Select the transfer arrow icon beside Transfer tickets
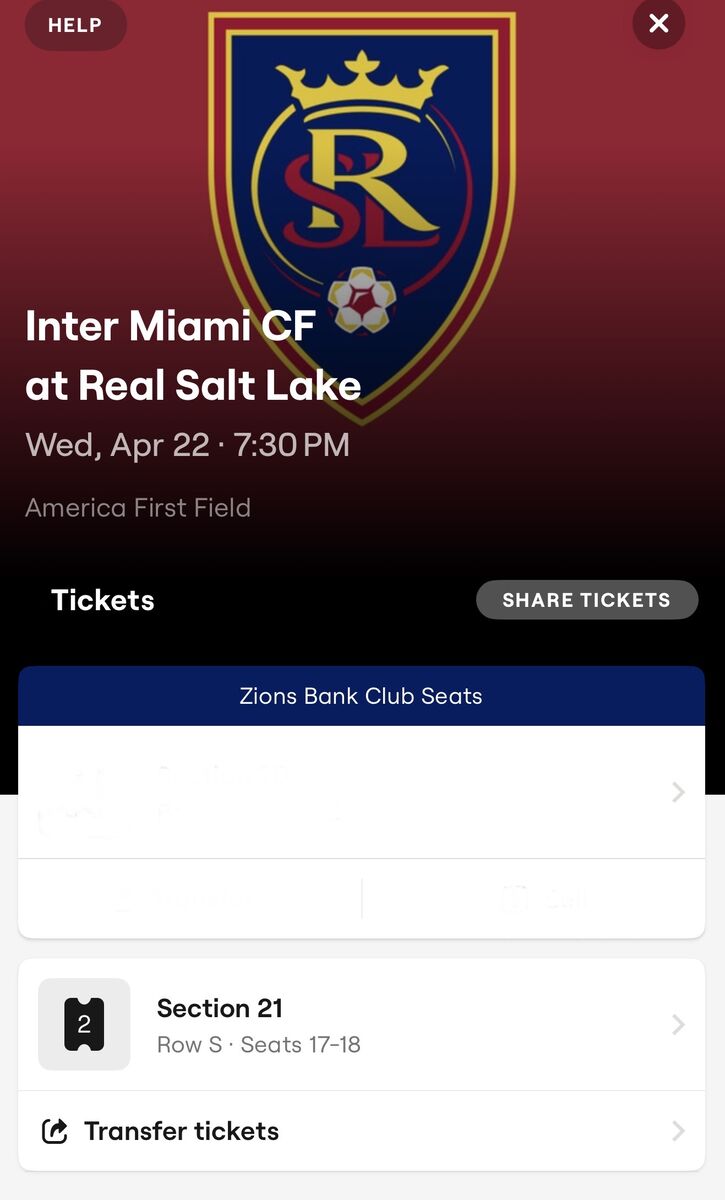The image size is (725, 1200). 53,1130
